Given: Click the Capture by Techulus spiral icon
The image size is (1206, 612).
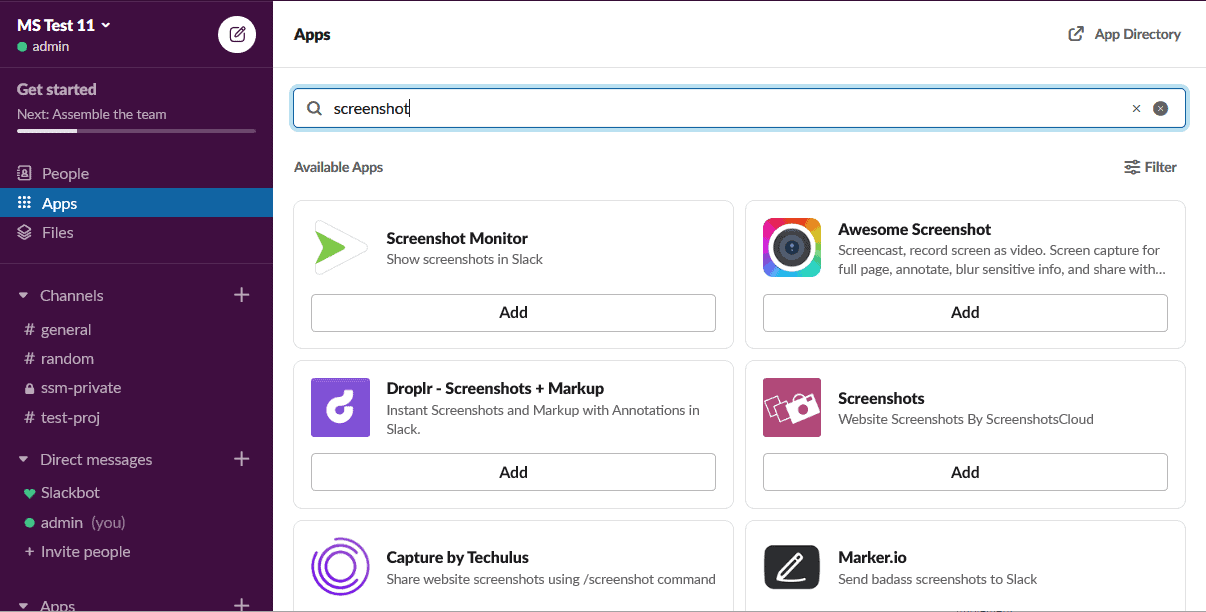Looking at the screenshot, I should (340, 567).
